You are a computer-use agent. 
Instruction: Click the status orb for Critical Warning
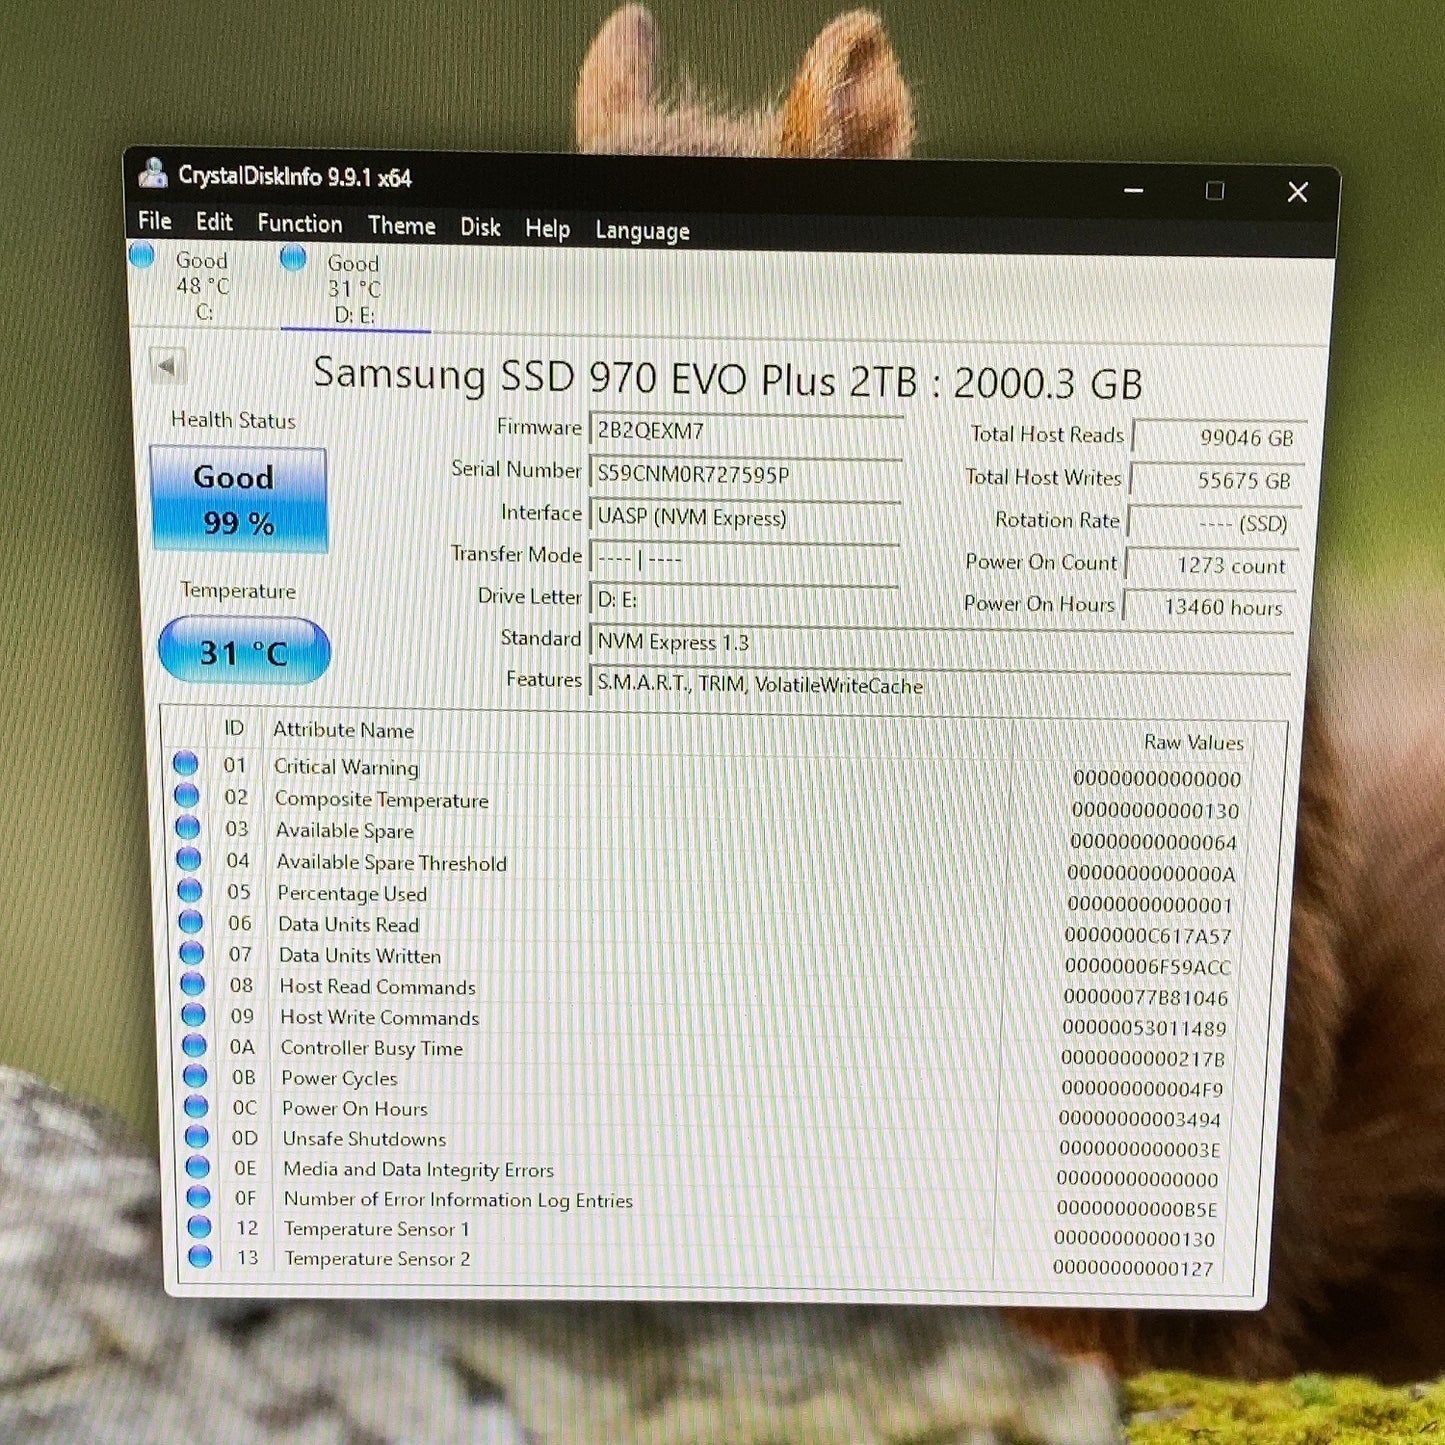coord(185,764)
